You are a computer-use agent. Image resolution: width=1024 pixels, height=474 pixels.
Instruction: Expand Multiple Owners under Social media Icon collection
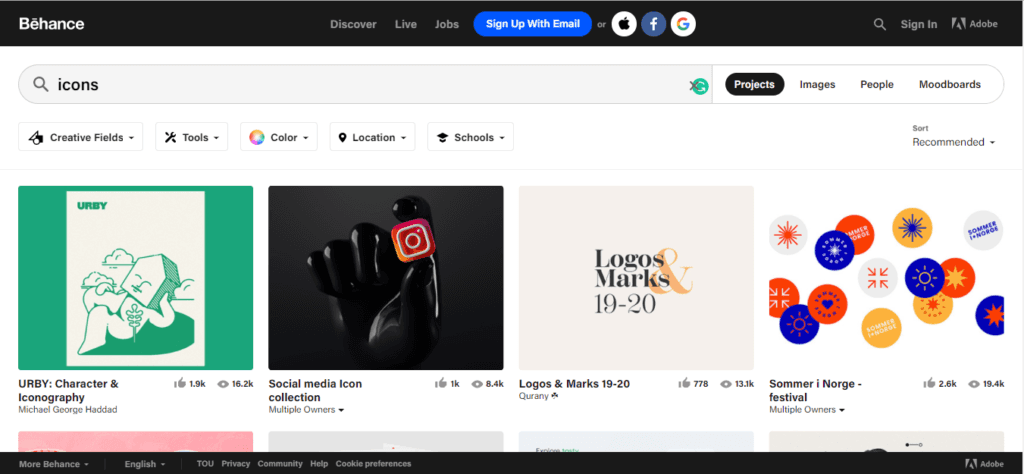coord(306,410)
